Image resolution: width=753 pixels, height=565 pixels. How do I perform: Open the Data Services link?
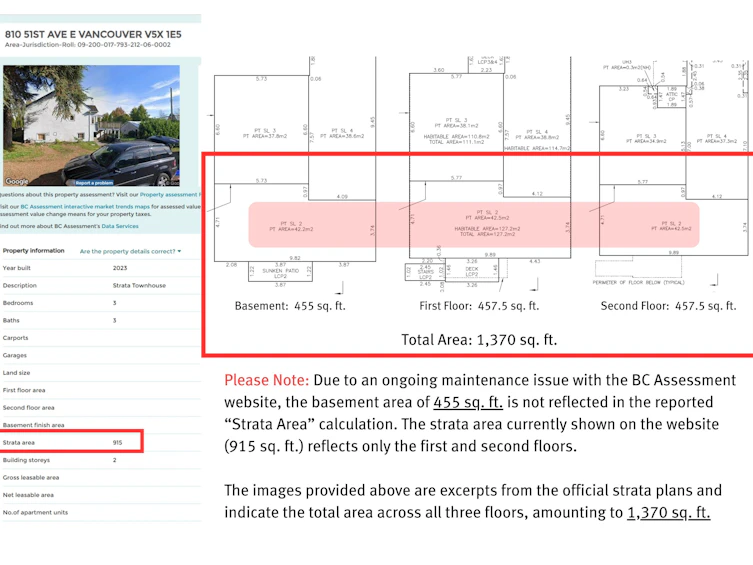pos(120,226)
